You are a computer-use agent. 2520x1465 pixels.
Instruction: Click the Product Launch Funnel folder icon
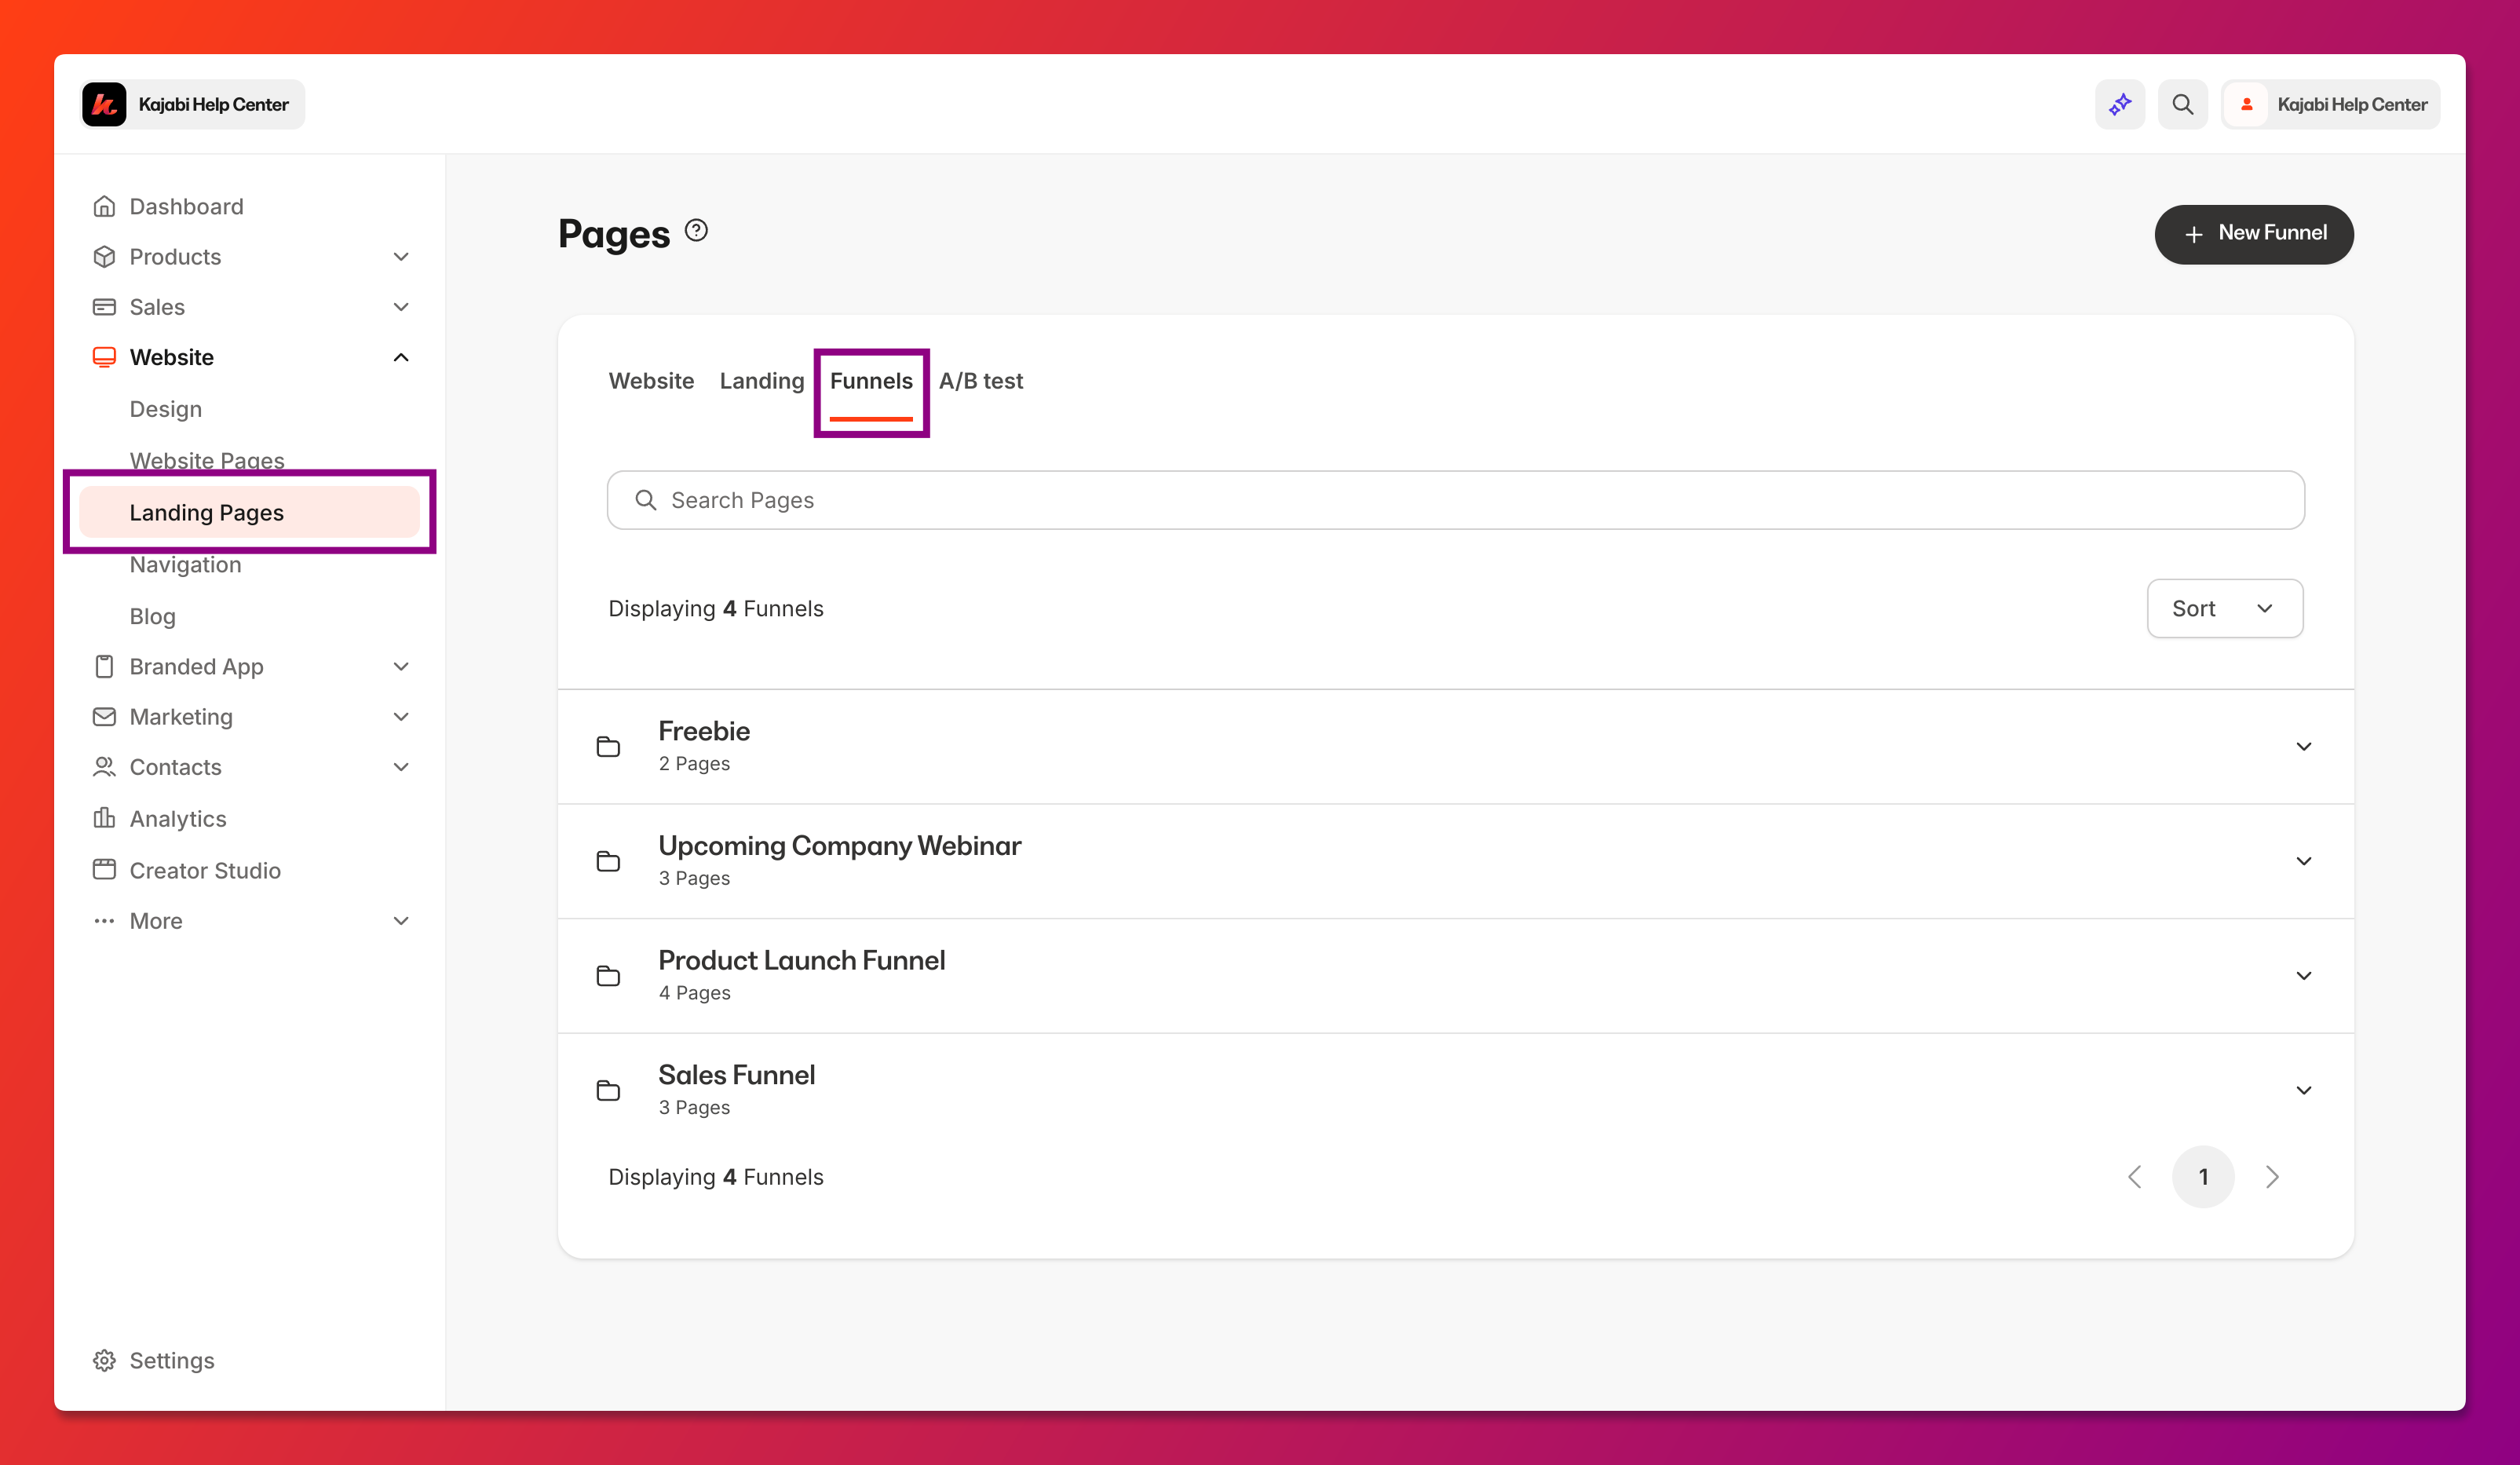(x=608, y=976)
